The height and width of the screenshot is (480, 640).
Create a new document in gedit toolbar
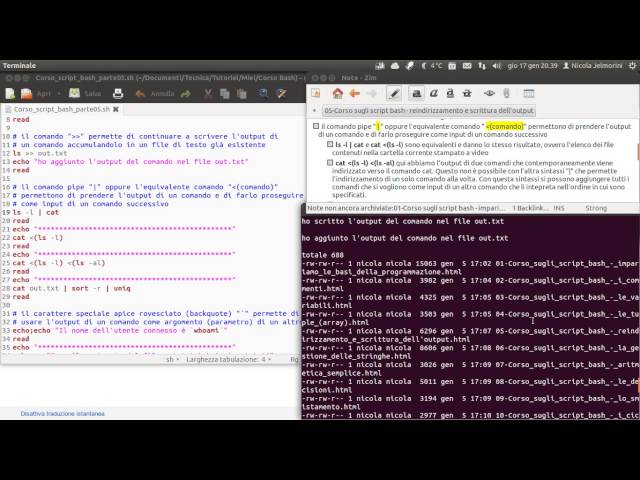tap(10, 94)
